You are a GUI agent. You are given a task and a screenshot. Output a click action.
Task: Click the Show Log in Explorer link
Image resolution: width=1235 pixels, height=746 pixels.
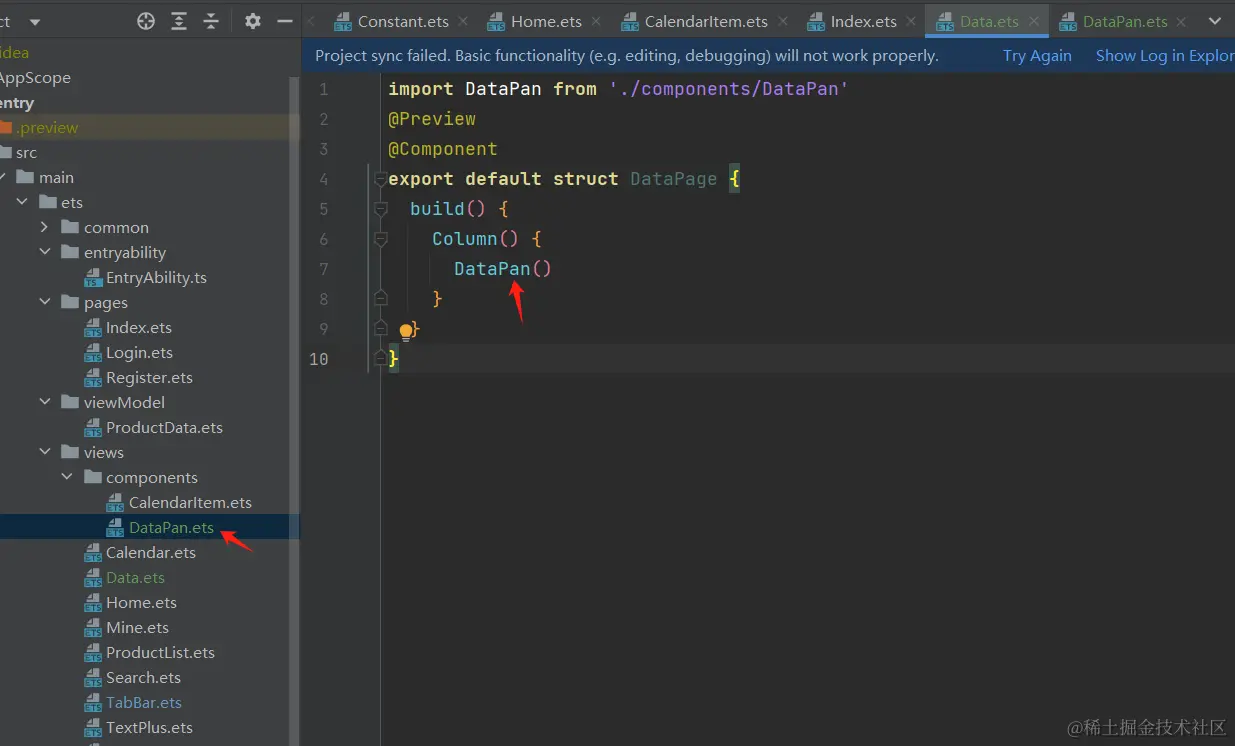[1165, 56]
